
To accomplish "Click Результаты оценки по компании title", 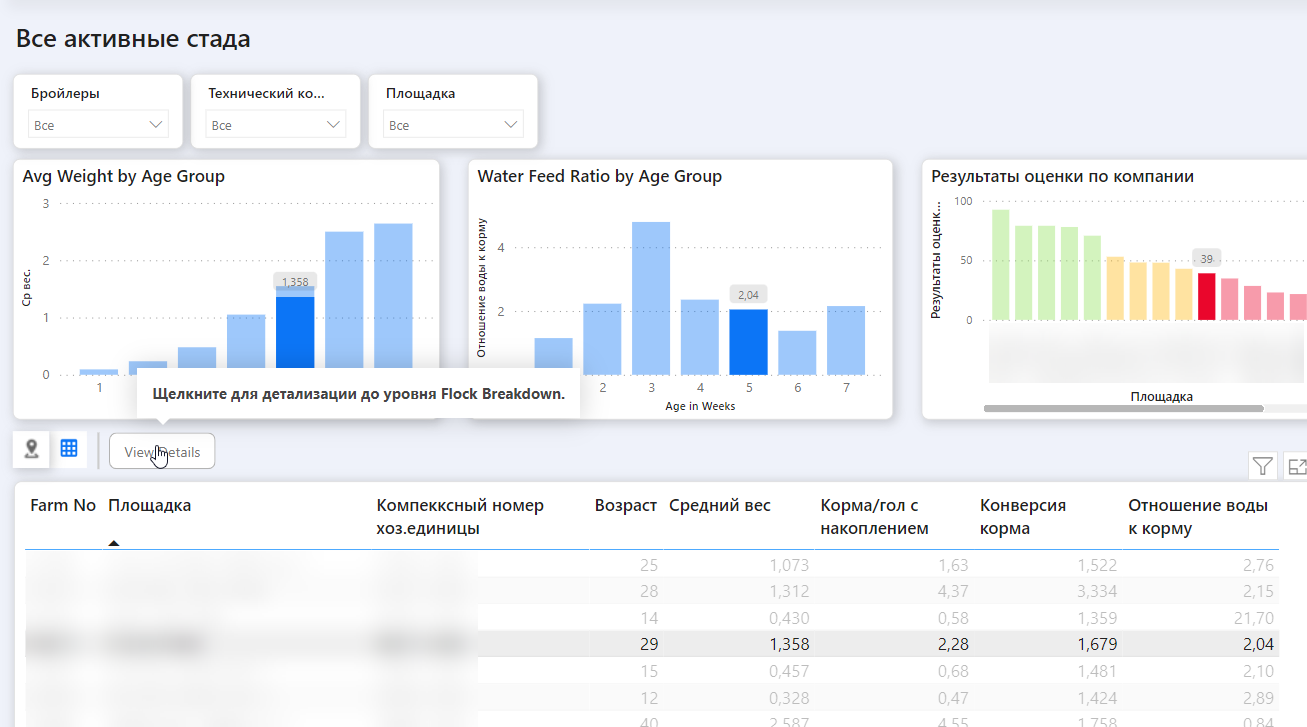I will 1062,176.
